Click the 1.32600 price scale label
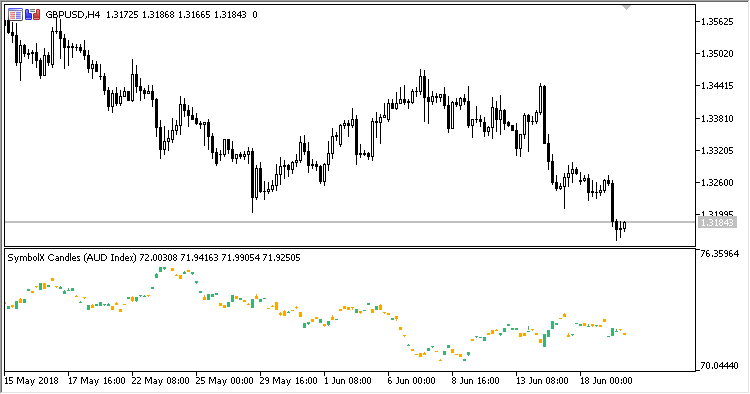Viewport: 750px width, 394px height. (717, 183)
